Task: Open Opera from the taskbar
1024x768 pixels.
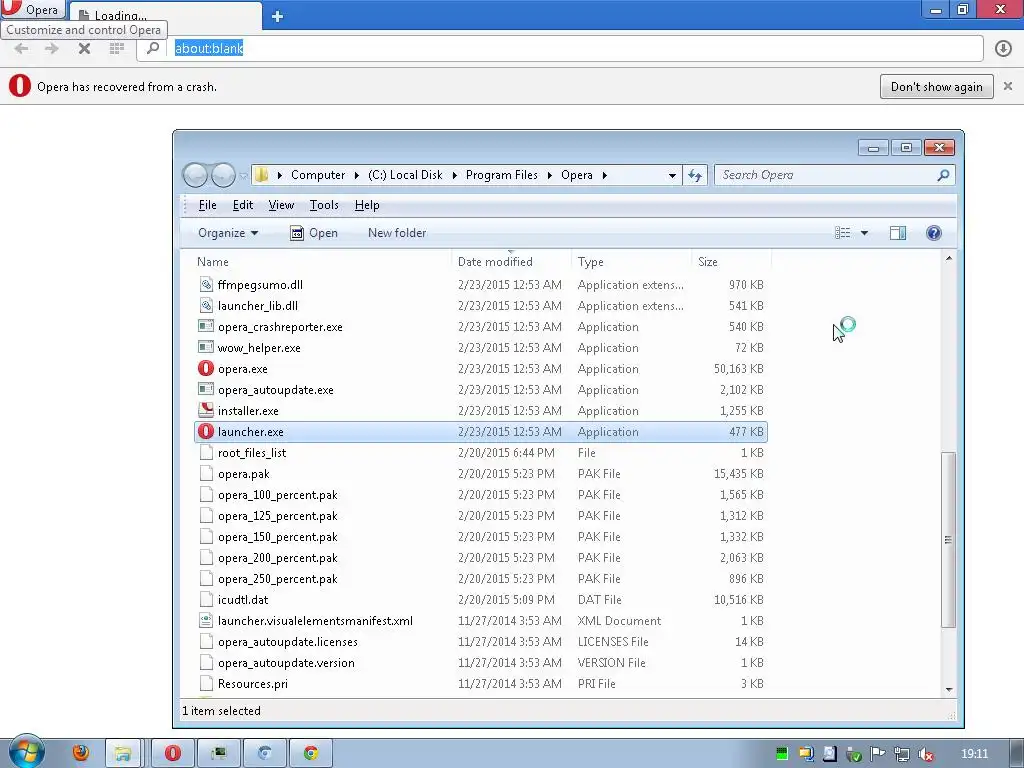Action: pyautogui.click(x=172, y=753)
